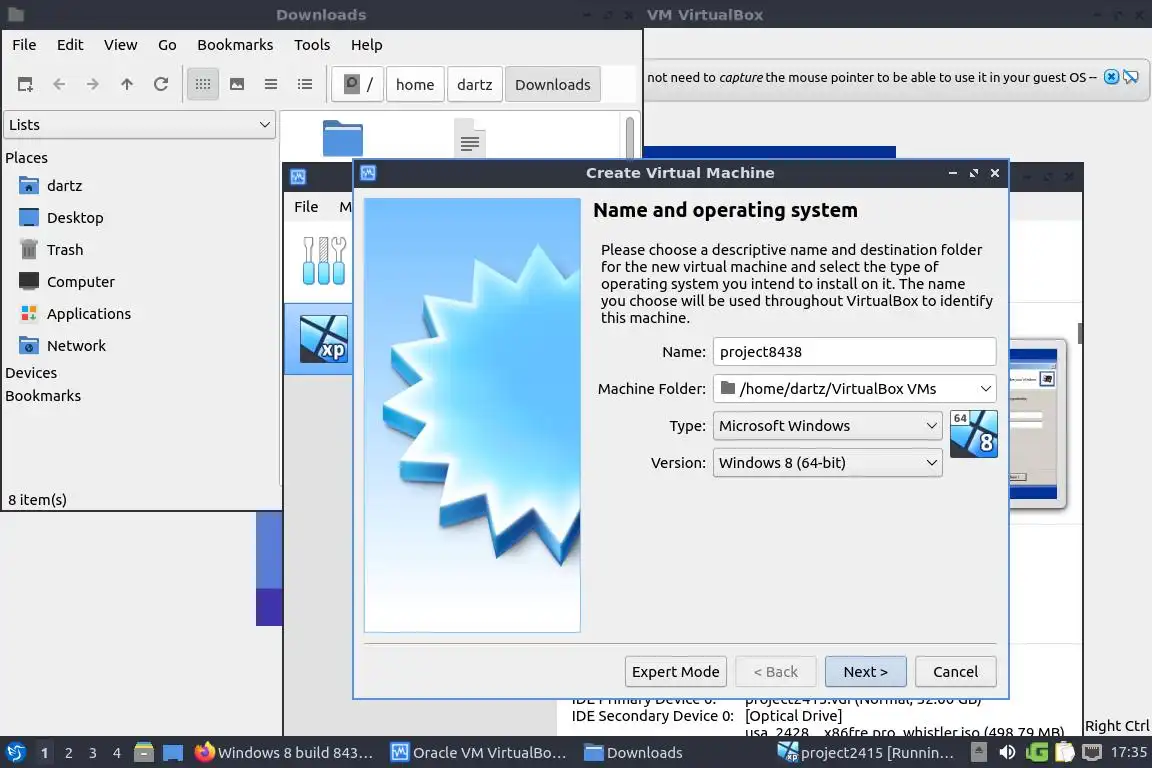
Task: Click the Name field containing project8438
Action: pyautogui.click(x=854, y=352)
